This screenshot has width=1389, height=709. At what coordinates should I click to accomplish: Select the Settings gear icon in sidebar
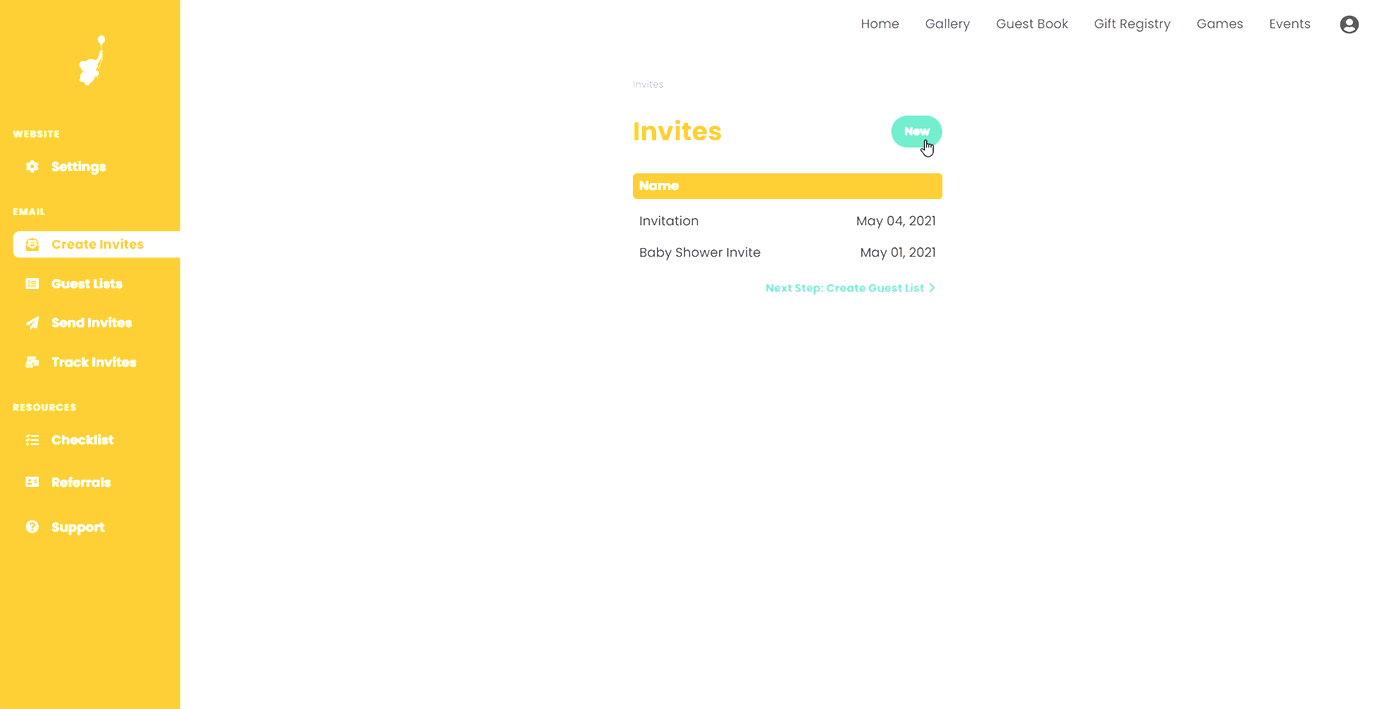(32, 166)
